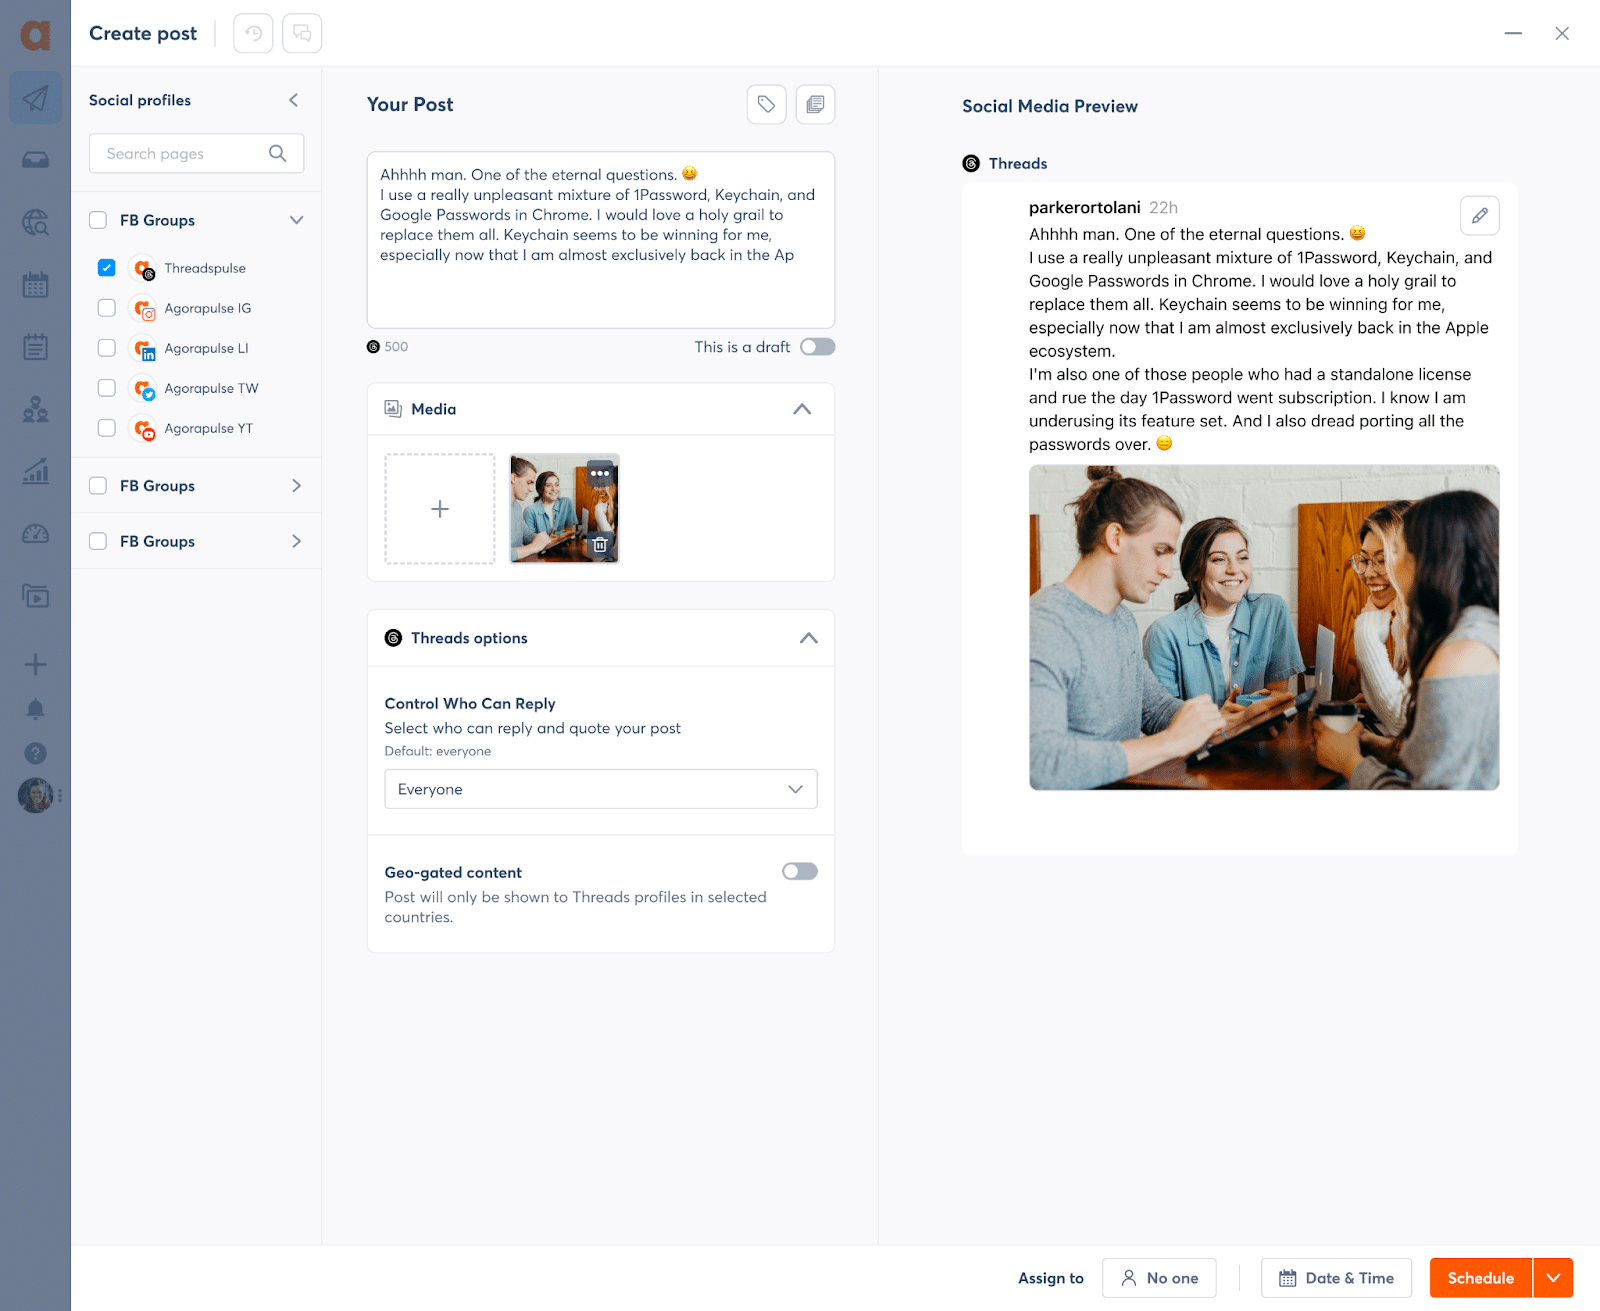Open the inbox tray icon in sidebar
The width and height of the screenshot is (1600, 1311).
(35, 160)
